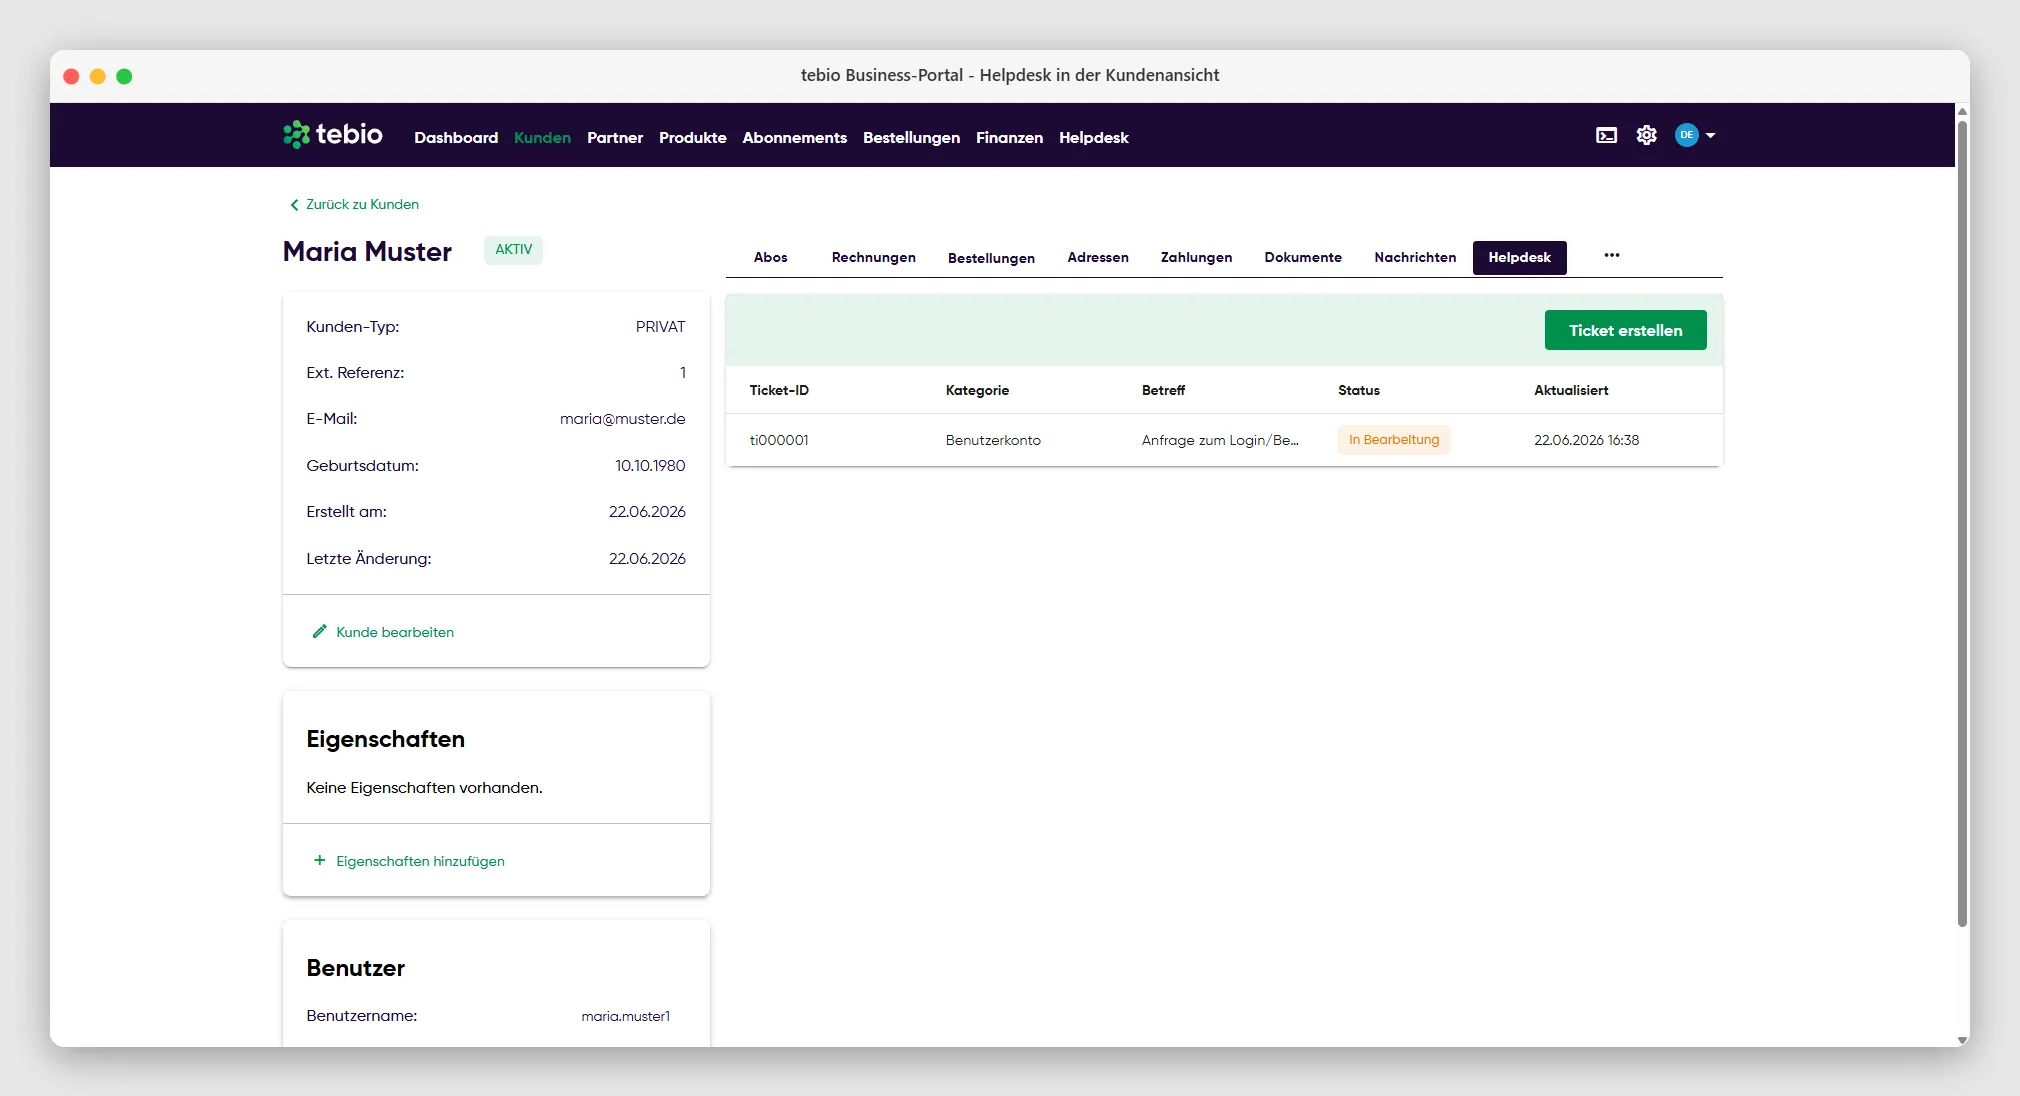Click the DE user avatar
Image resolution: width=2020 pixels, height=1096 pixels.
(1686, 135)
